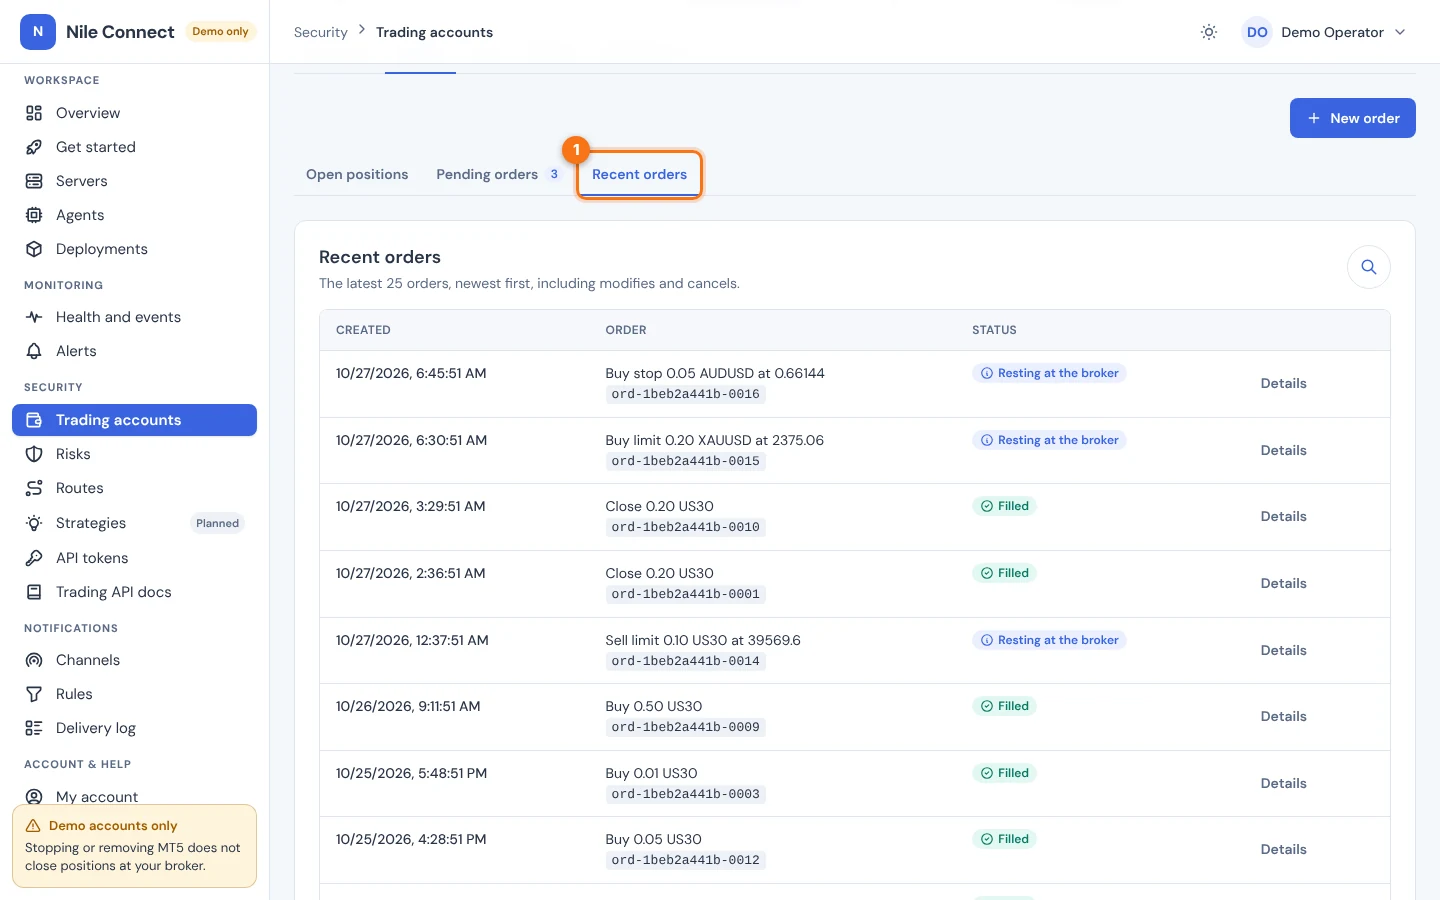The width and height of the screenshot is (1440, 900).
Task: Go to Alerts page
Action: [x=134, y=351]
